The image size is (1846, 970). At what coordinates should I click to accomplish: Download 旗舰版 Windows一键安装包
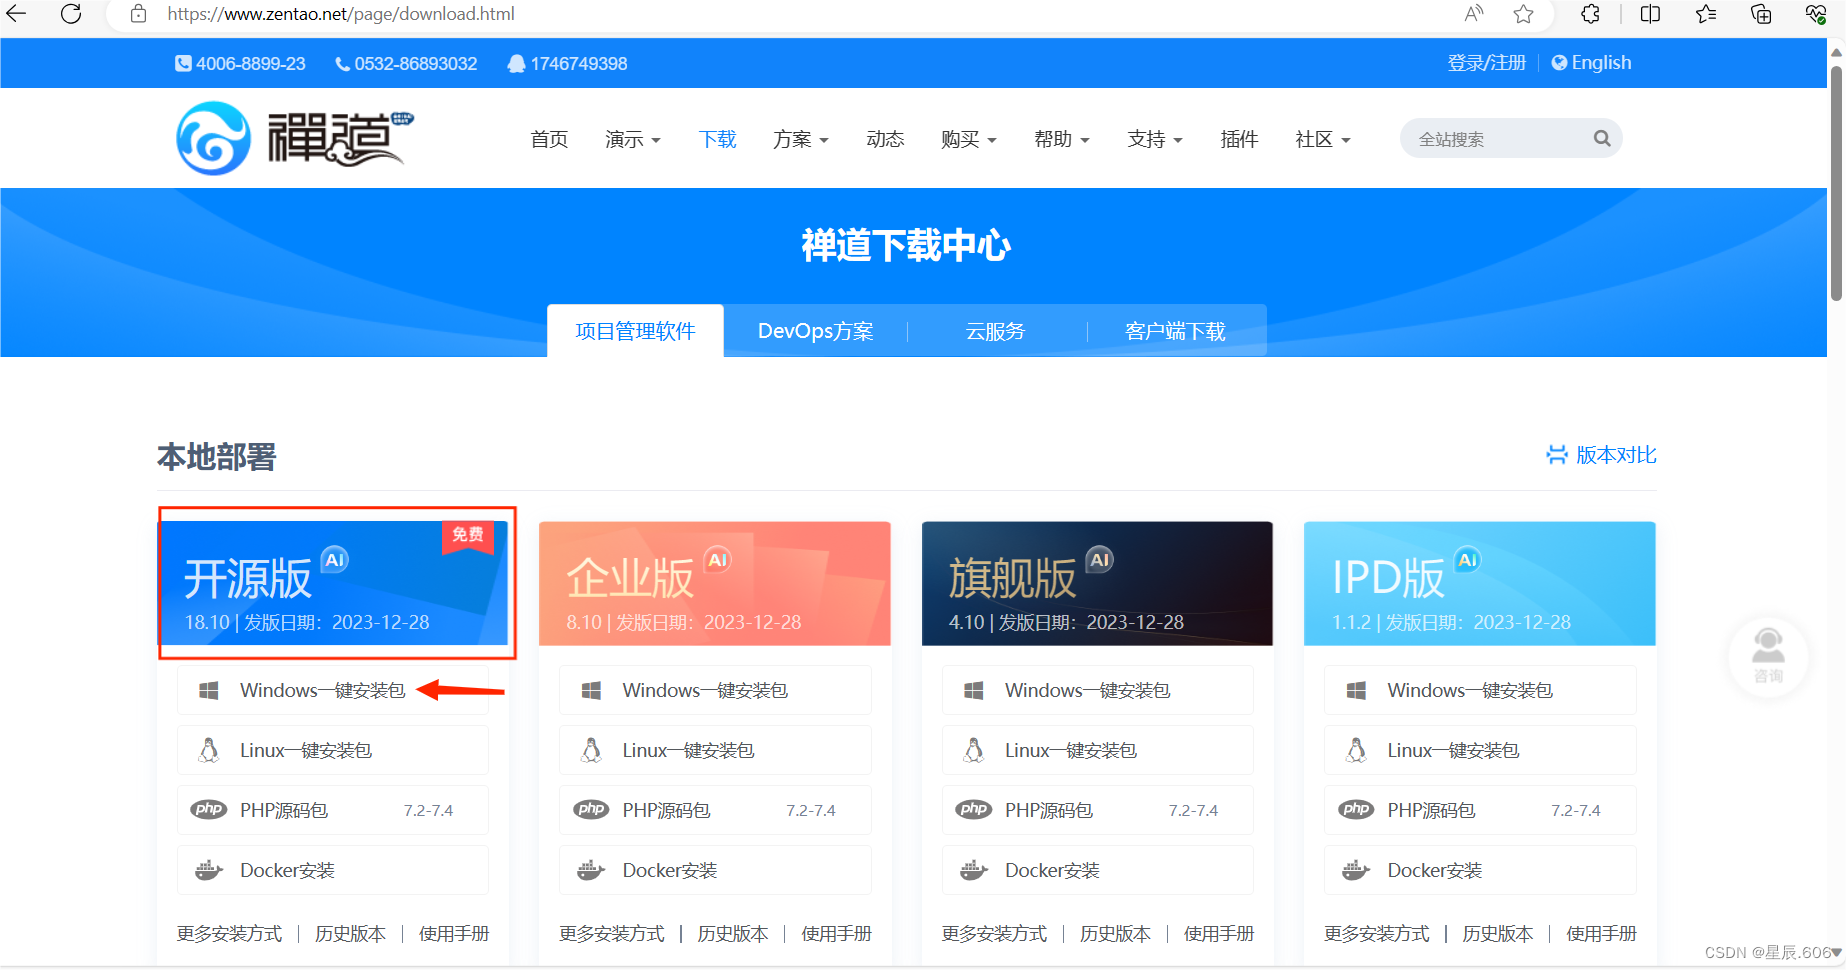click(x=1098, y=691)
